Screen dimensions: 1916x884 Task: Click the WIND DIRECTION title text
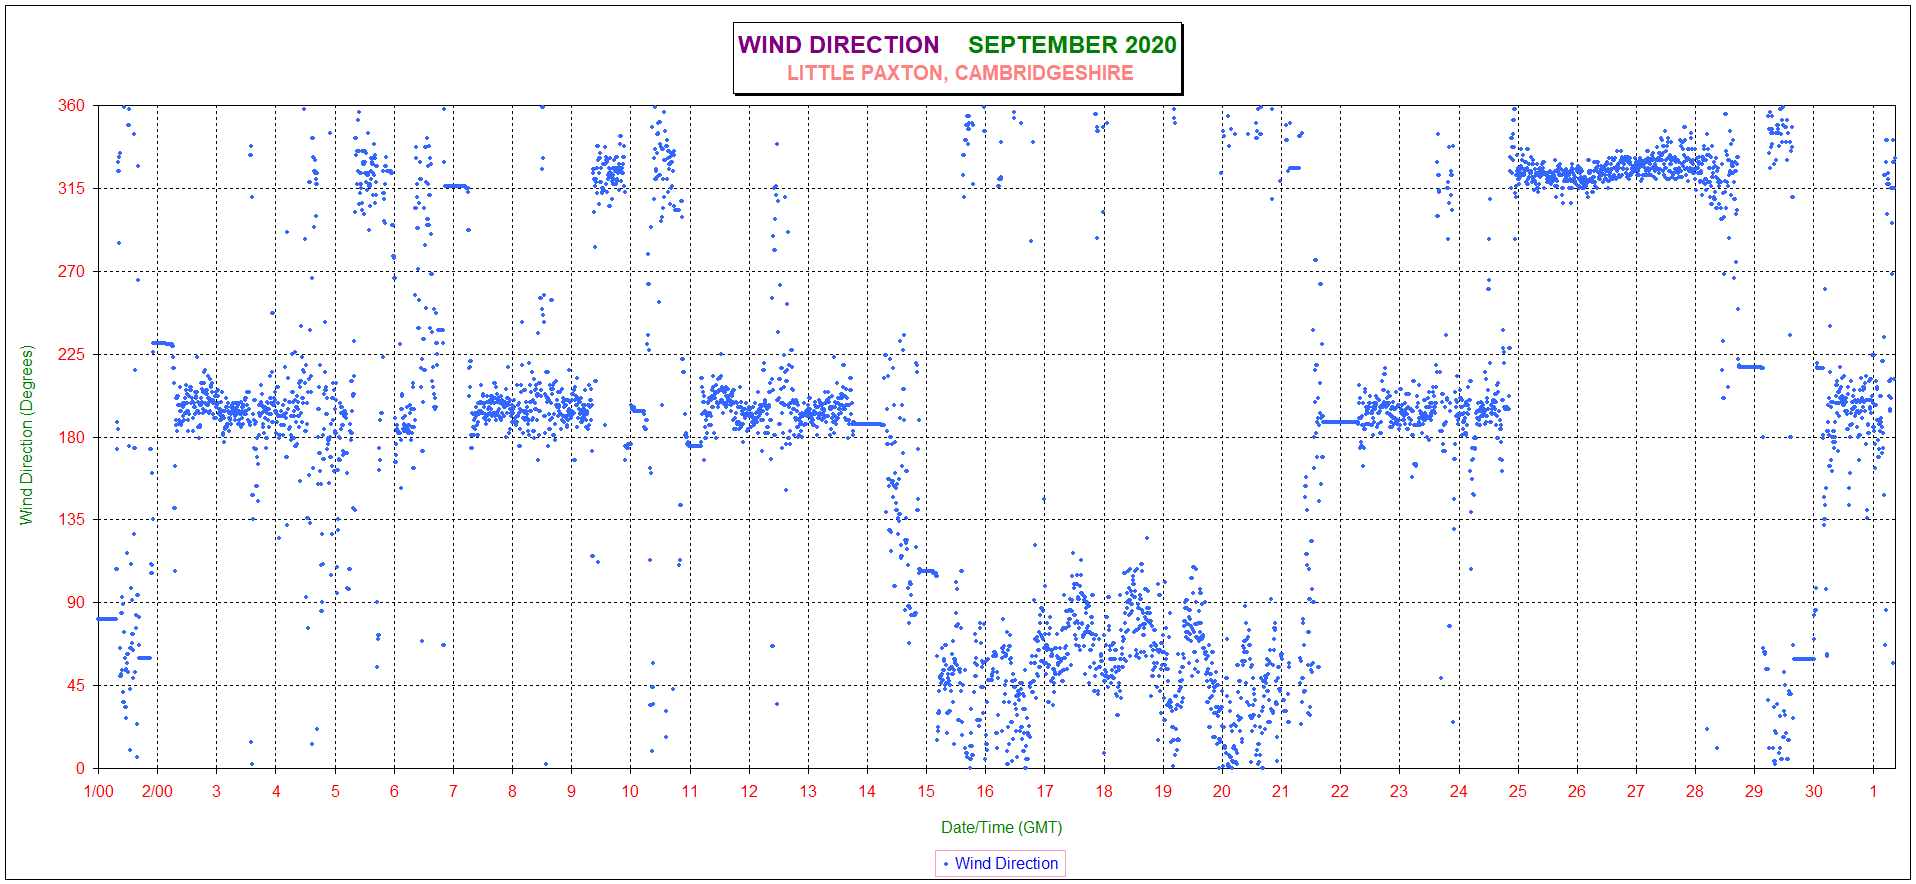point(838,45)
